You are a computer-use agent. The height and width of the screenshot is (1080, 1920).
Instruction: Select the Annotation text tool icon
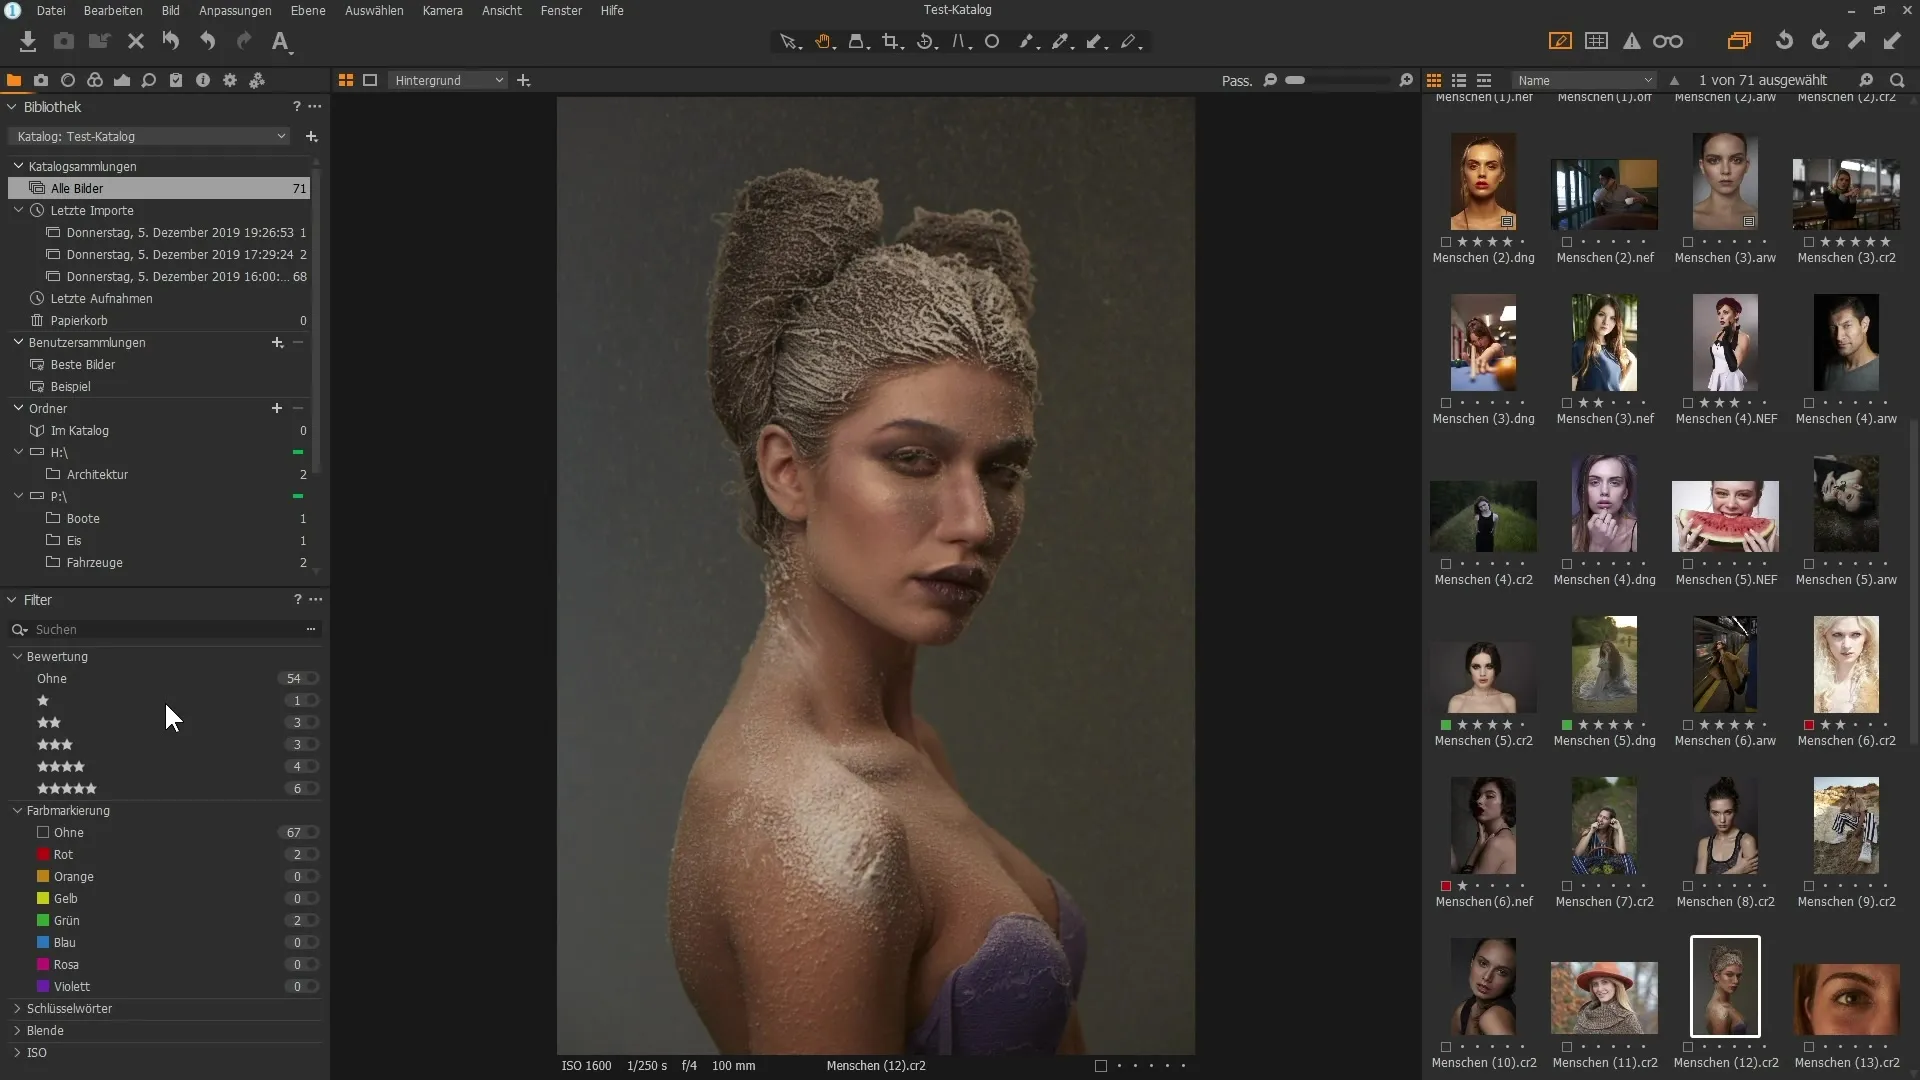(x=281, y=41)
